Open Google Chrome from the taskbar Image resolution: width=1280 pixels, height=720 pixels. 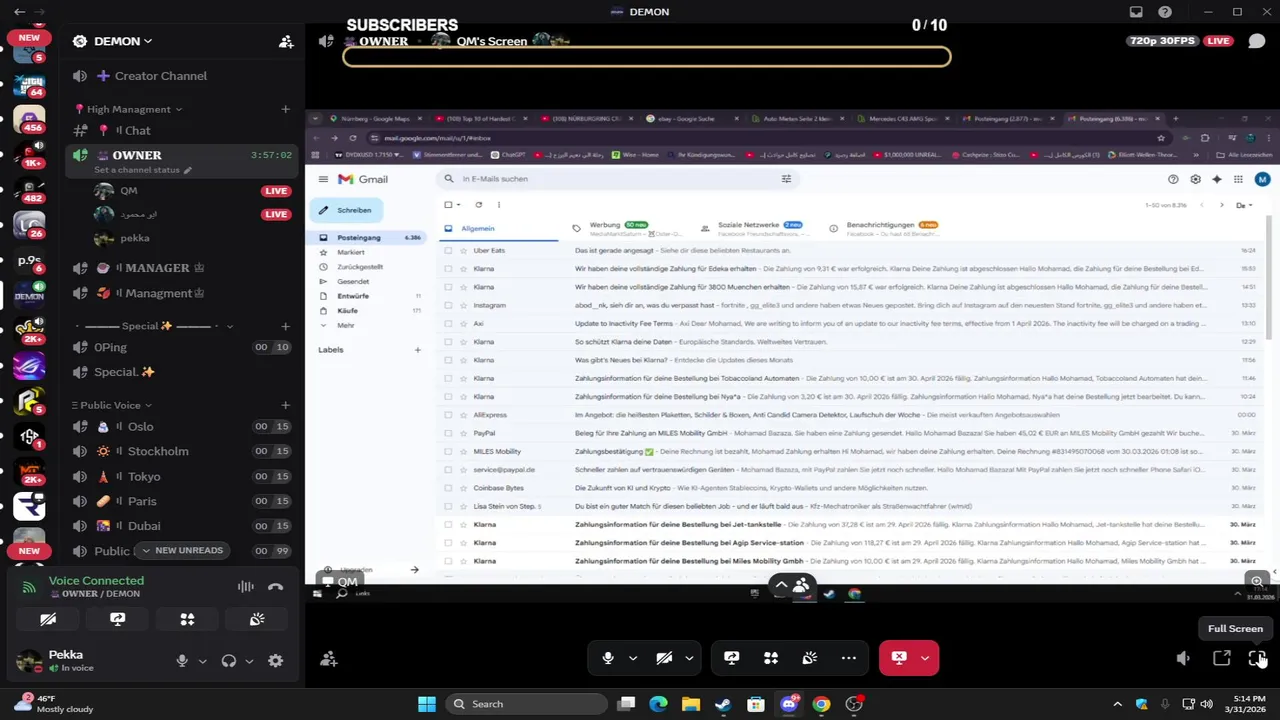821,704
